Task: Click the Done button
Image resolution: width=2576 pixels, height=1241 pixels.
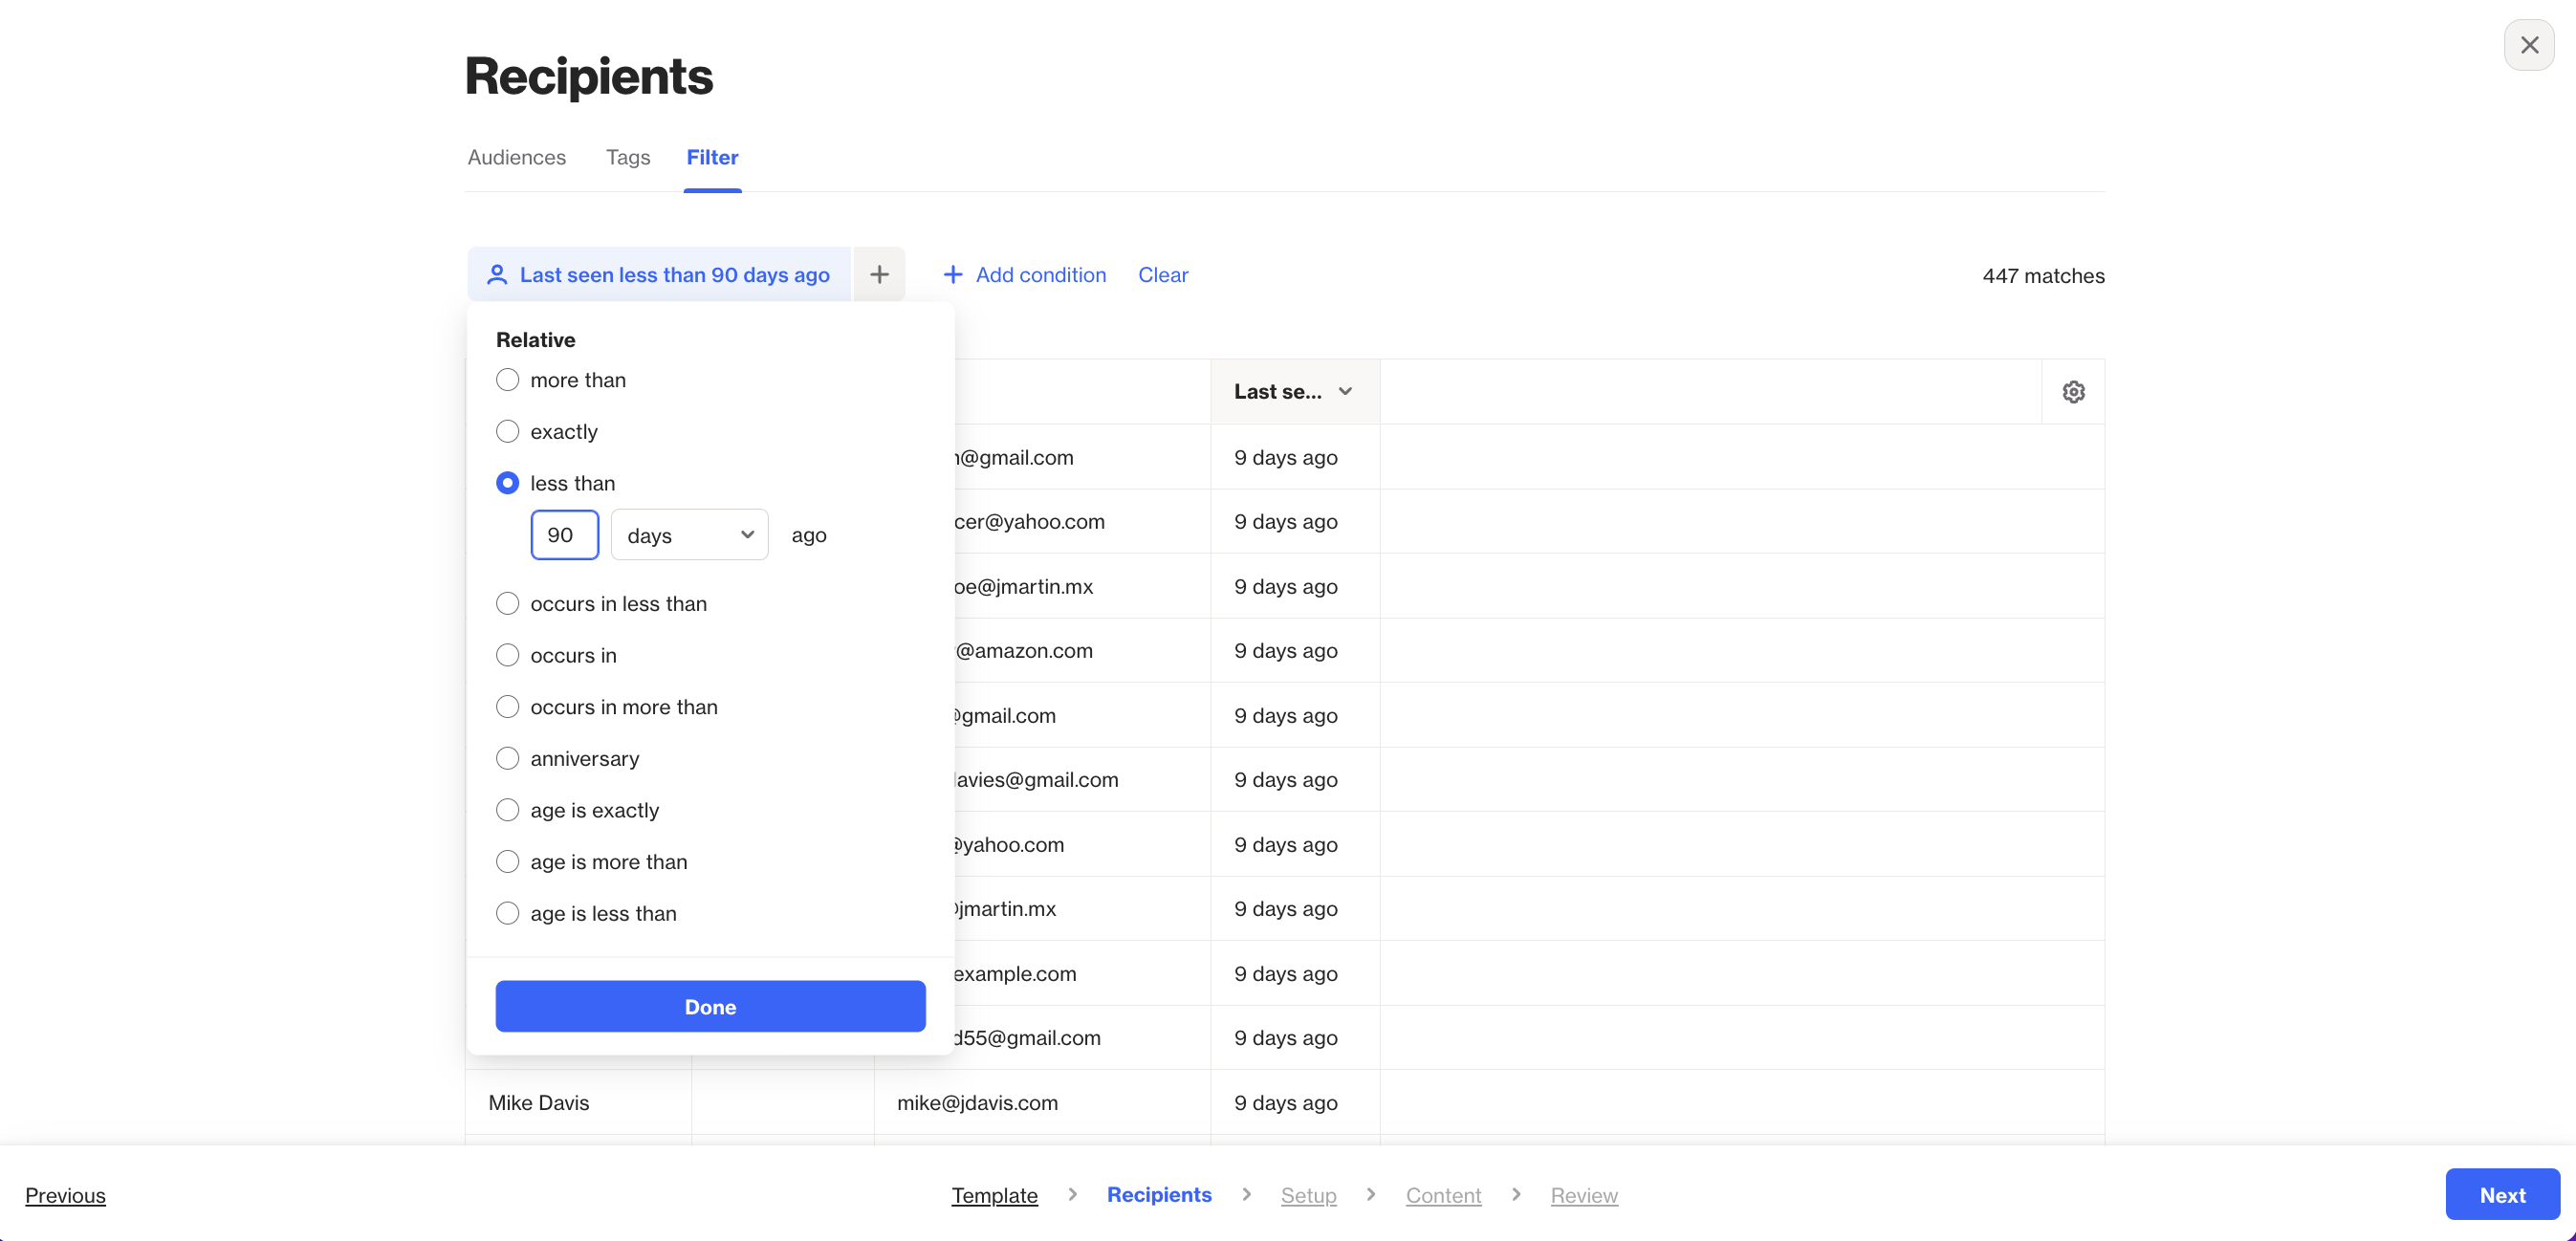Action: pos(710,1006)
